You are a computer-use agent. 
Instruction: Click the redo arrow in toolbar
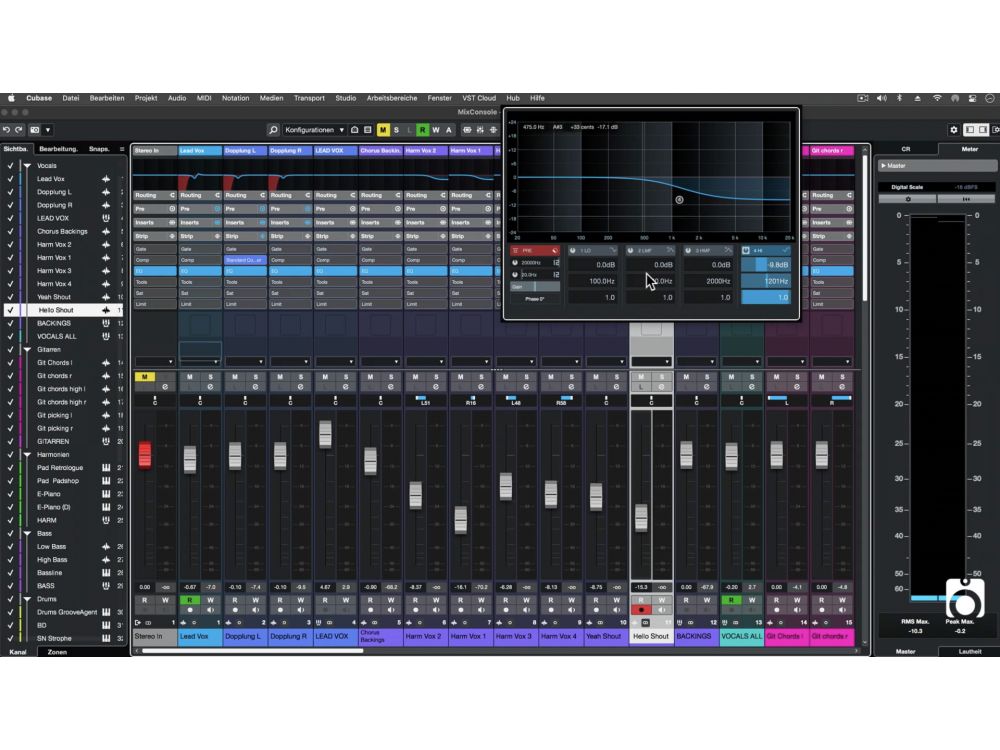[19, 130]
